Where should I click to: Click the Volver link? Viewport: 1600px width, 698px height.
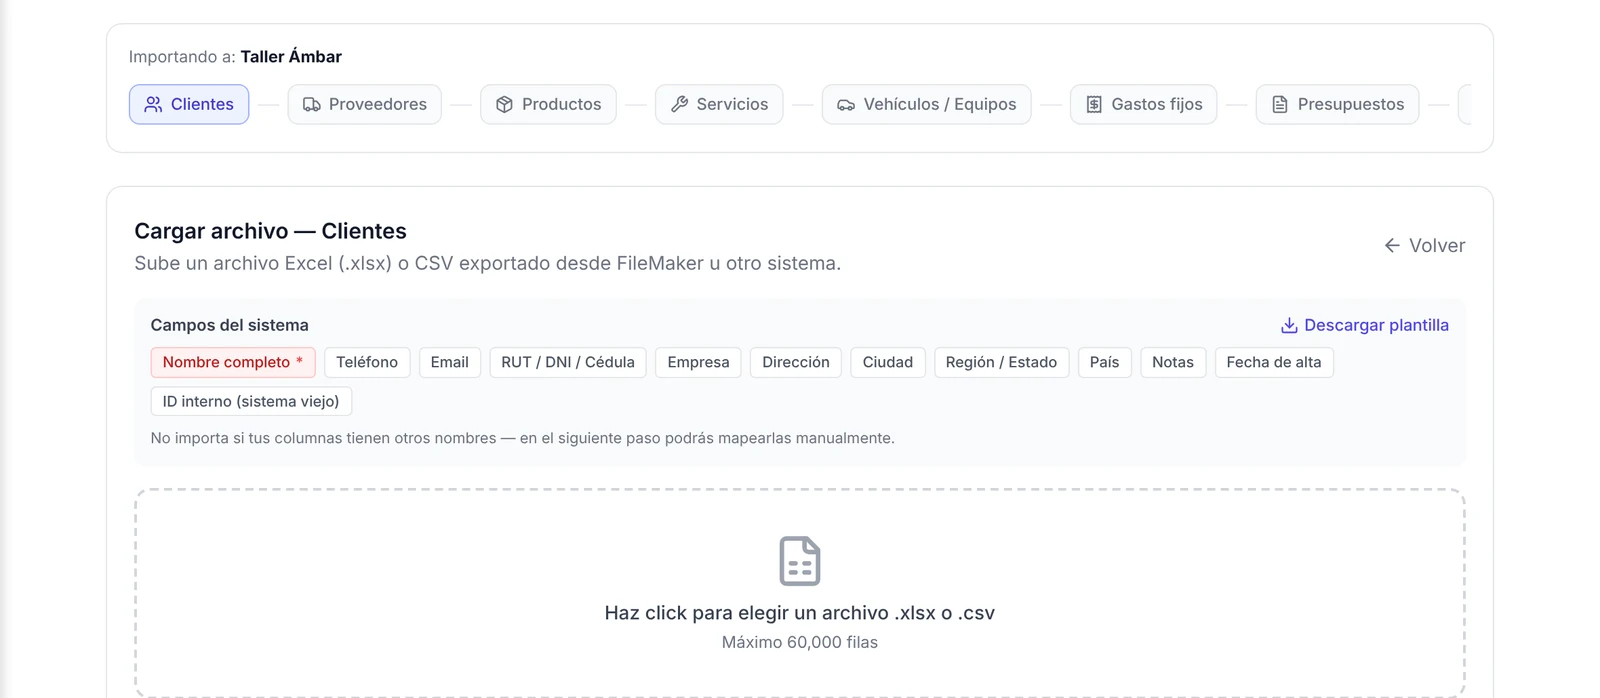(1424, 245)
